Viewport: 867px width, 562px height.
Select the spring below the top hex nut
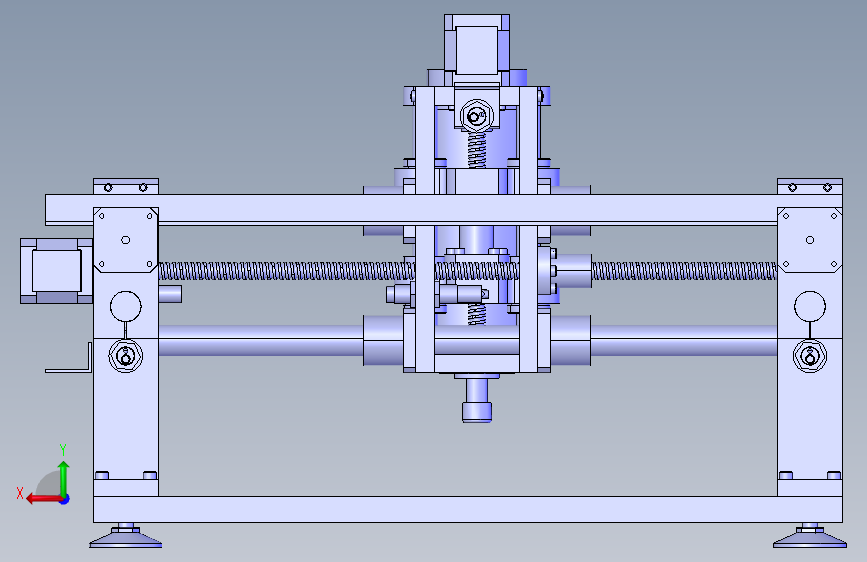[477, 150]
